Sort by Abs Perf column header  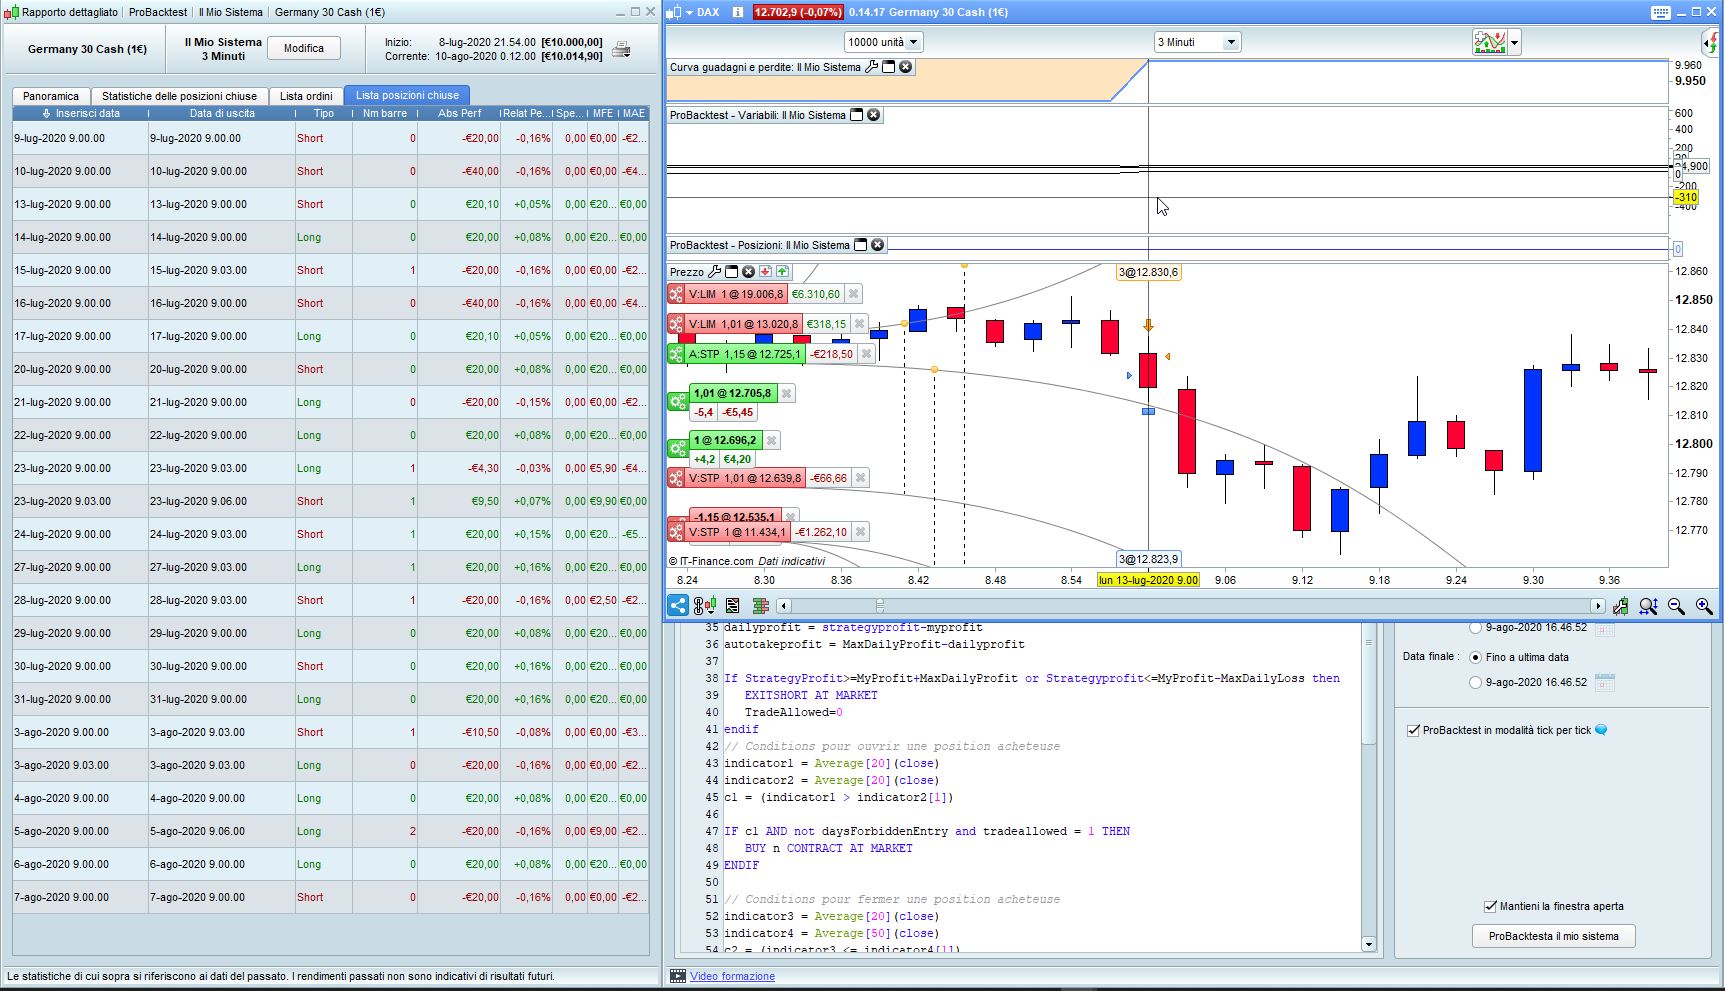click(459, 113)
